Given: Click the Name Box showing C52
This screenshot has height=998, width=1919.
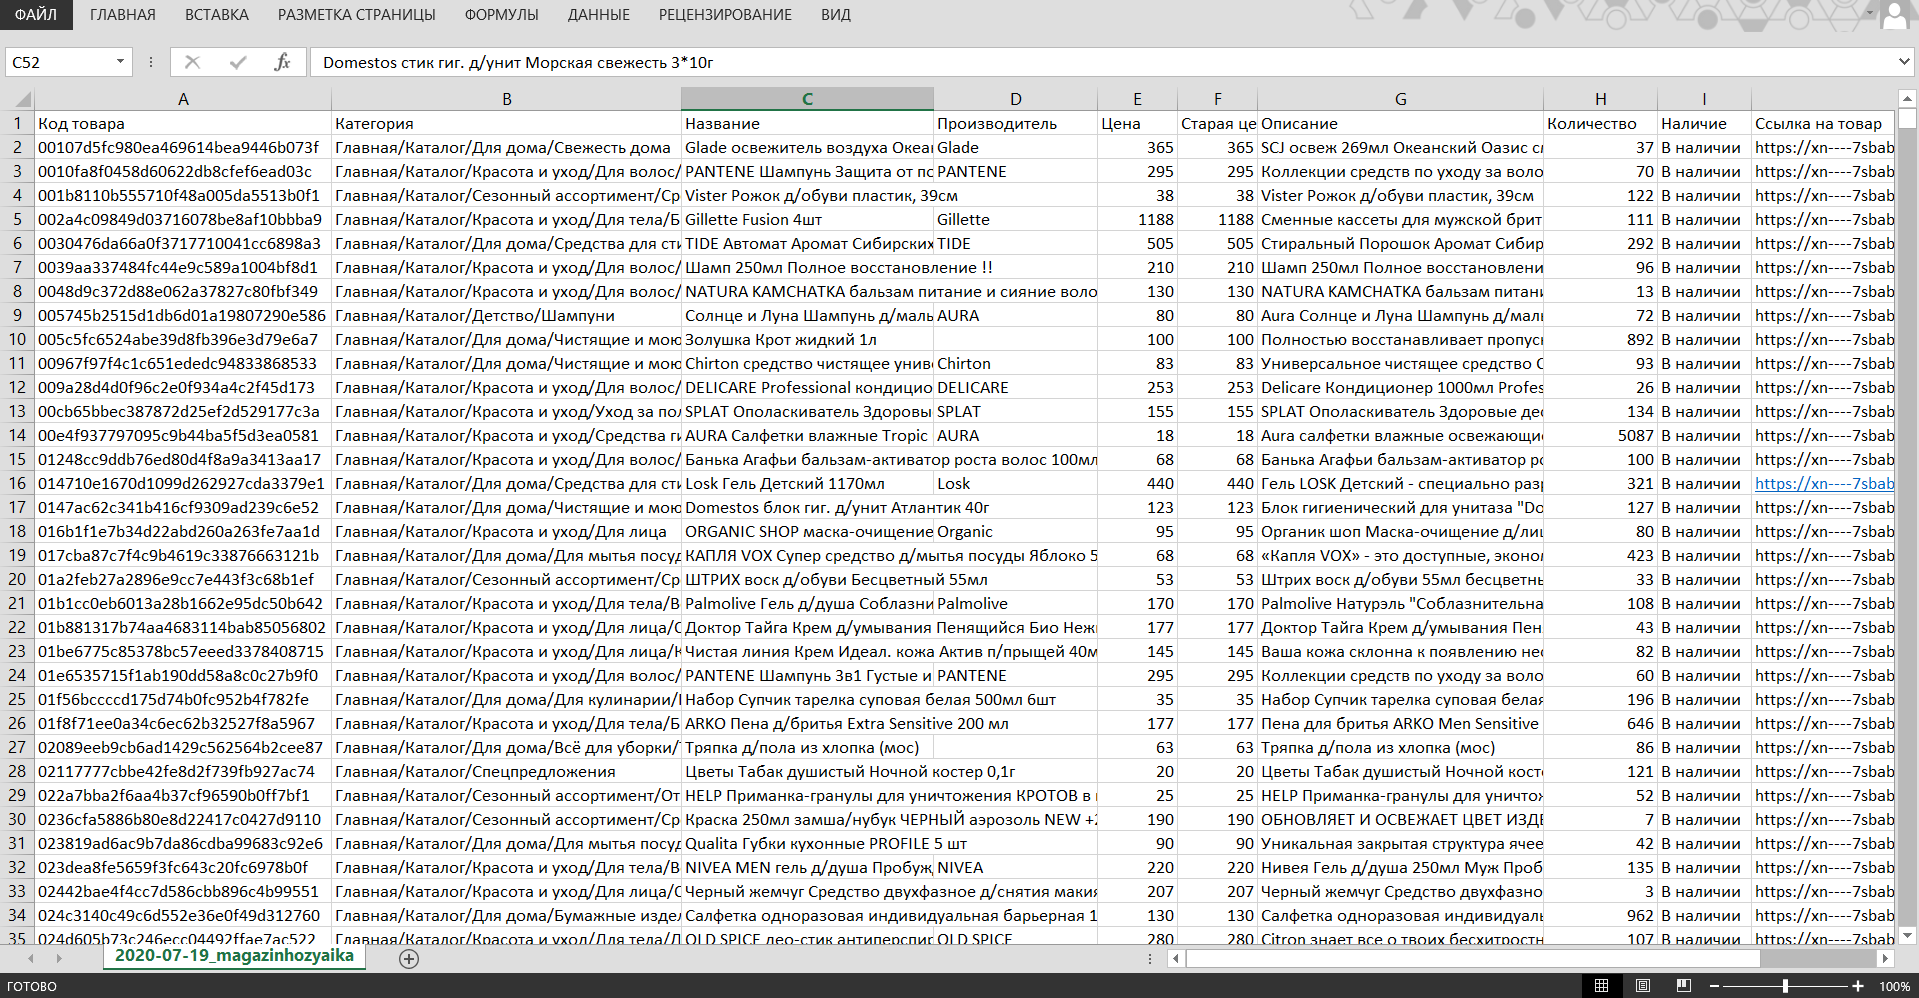Looking at the screenshot, I should 60,62.
